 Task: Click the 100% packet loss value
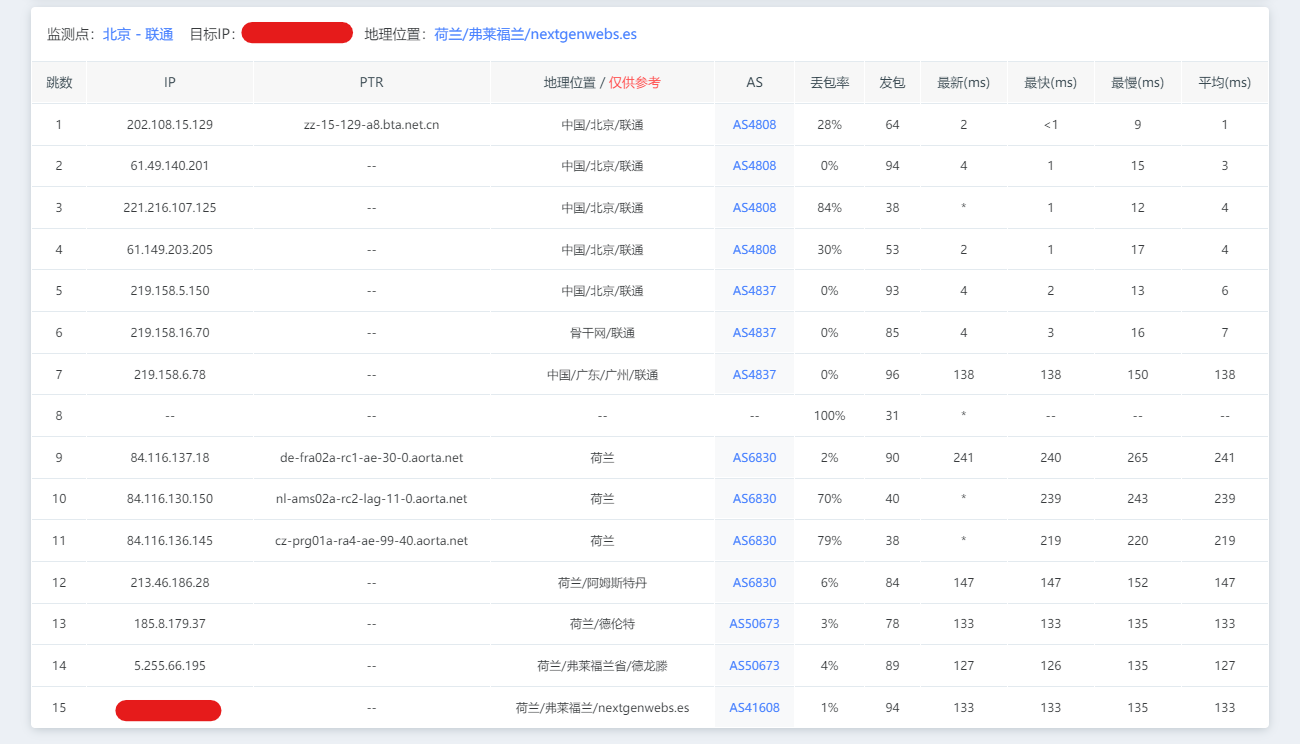pos(829,416)
